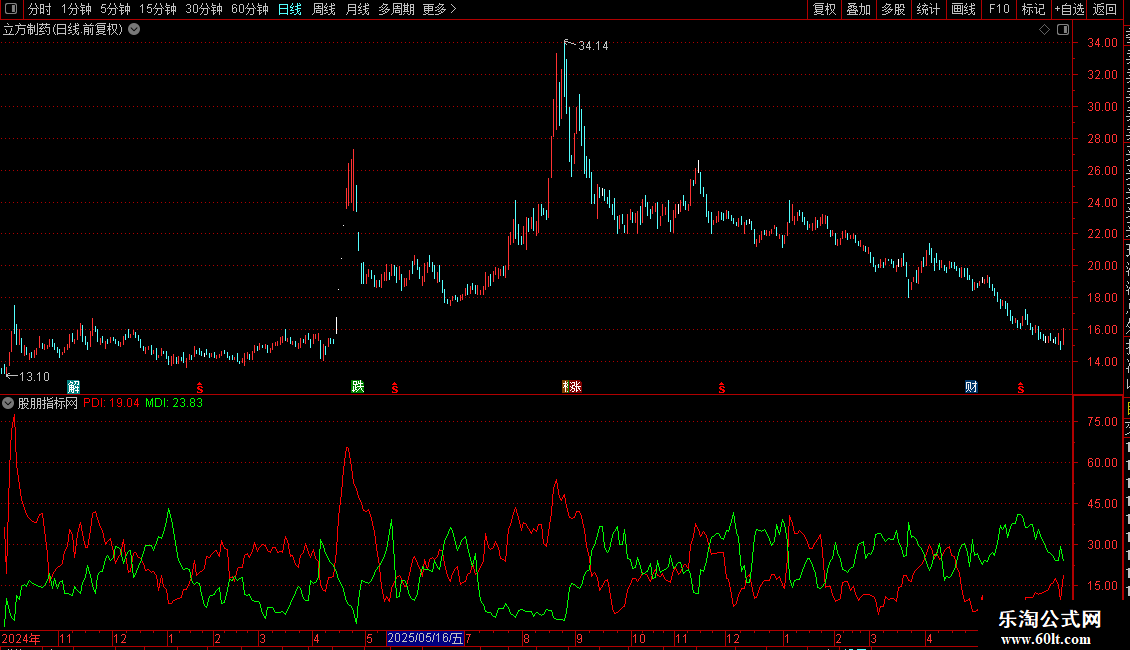This screenshot has width=1130, height=650.
Task: Click the 立方制药(日线.前复权) title text
Action: pos(63,30)
